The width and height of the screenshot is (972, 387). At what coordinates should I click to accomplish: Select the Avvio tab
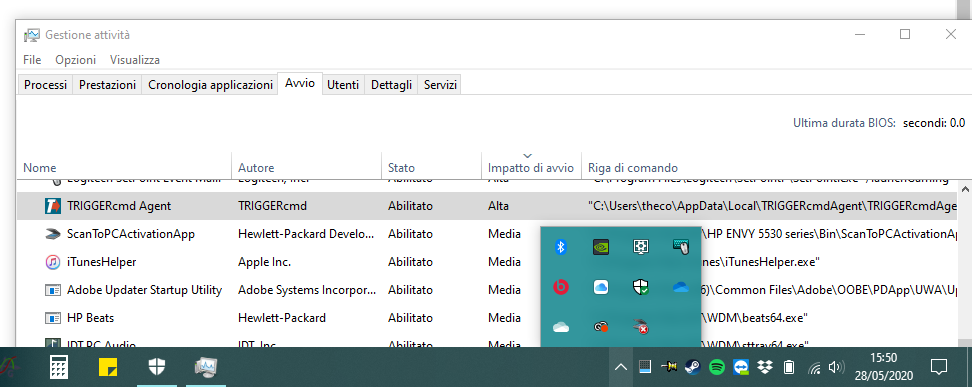(x=300, y=84)
